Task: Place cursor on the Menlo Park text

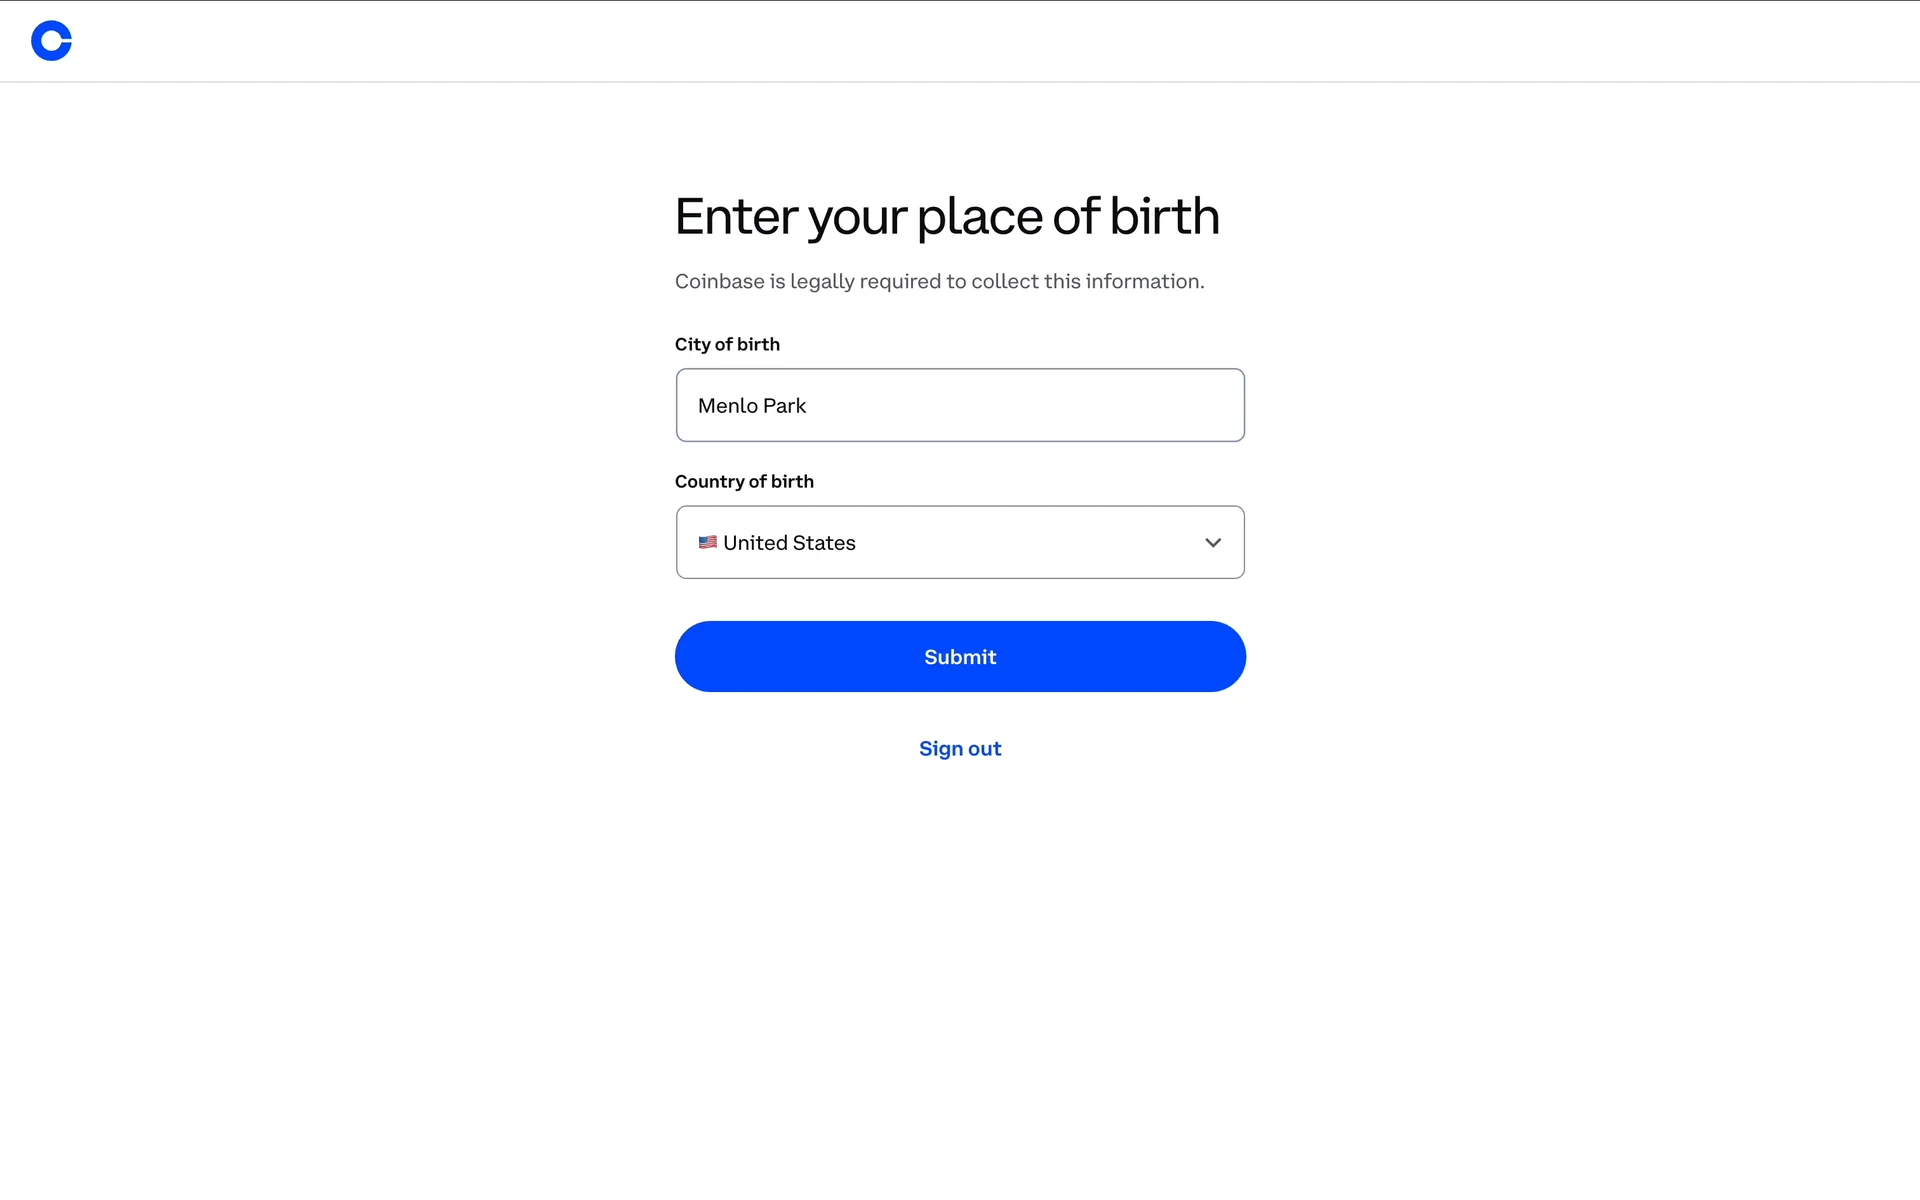Action: [x=752, y=406]
